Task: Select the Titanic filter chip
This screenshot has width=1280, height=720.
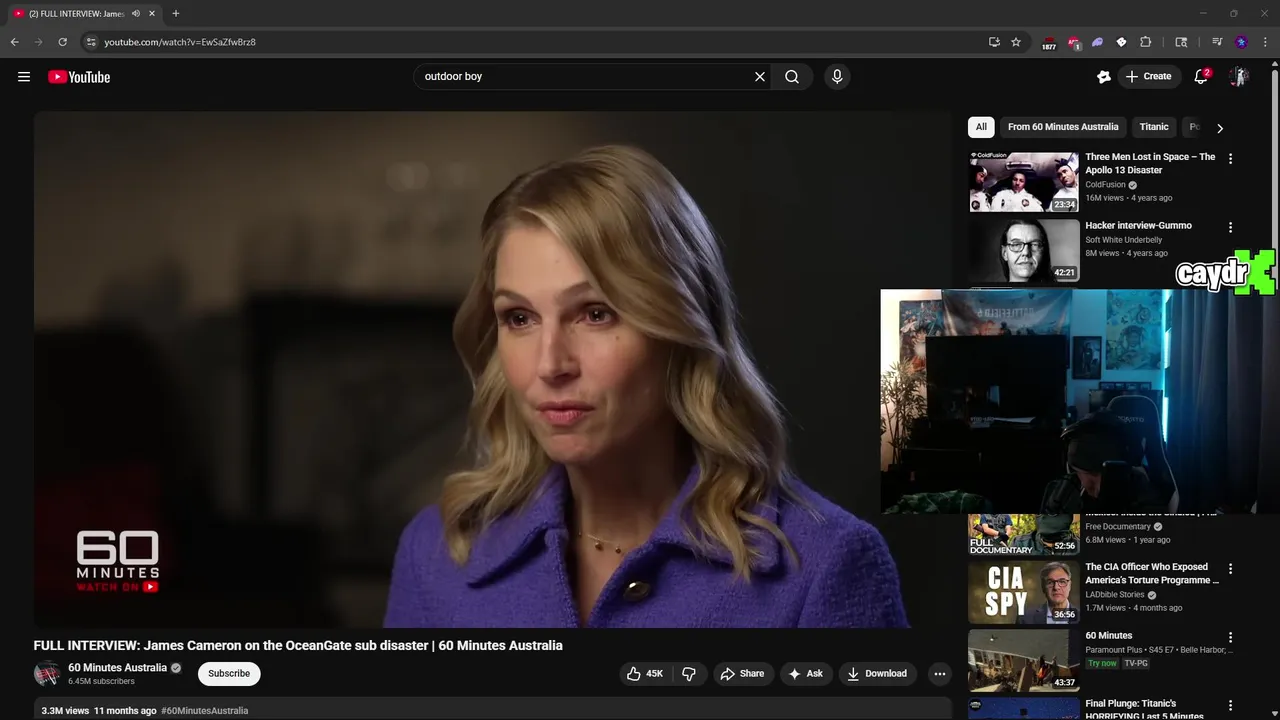Action: 1154,127
